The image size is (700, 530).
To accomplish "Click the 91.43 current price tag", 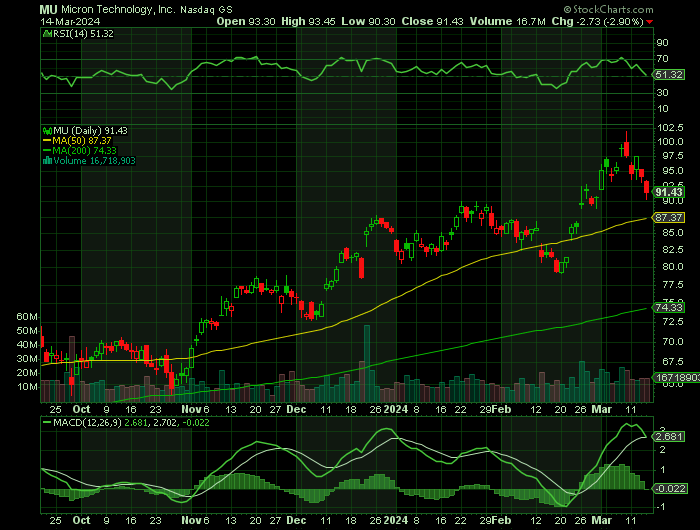I will point(669,194).
